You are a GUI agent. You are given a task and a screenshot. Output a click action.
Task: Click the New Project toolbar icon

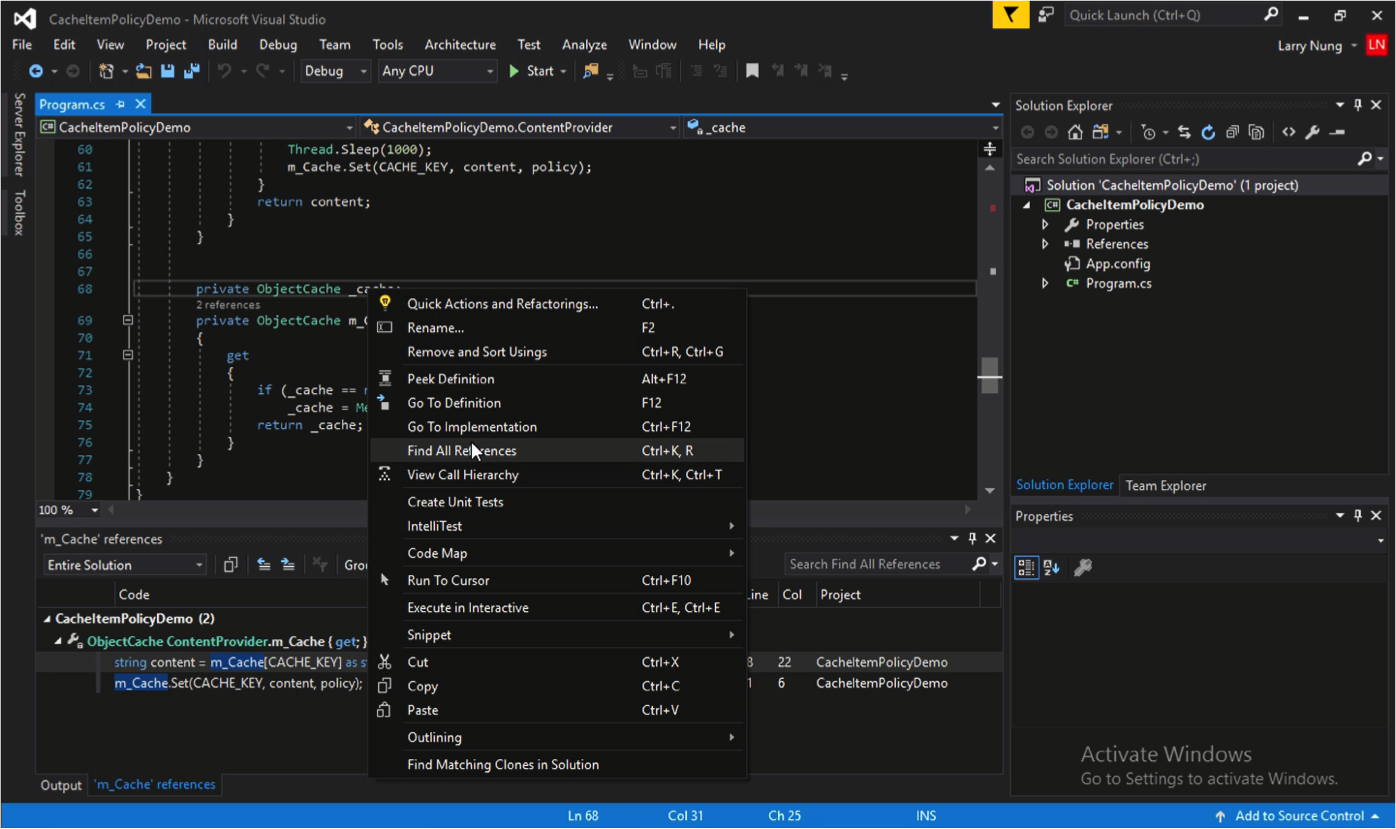click(106, 71)
